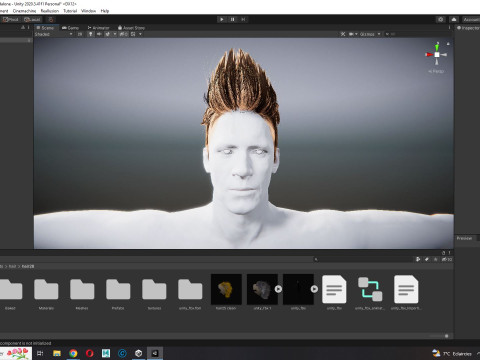Toggle scene lighting bulb icon

tap(90, 34)
